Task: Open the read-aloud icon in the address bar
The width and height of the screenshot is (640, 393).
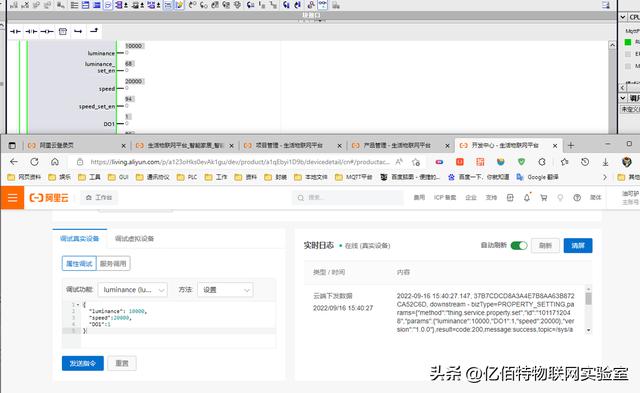Action: 399,162
